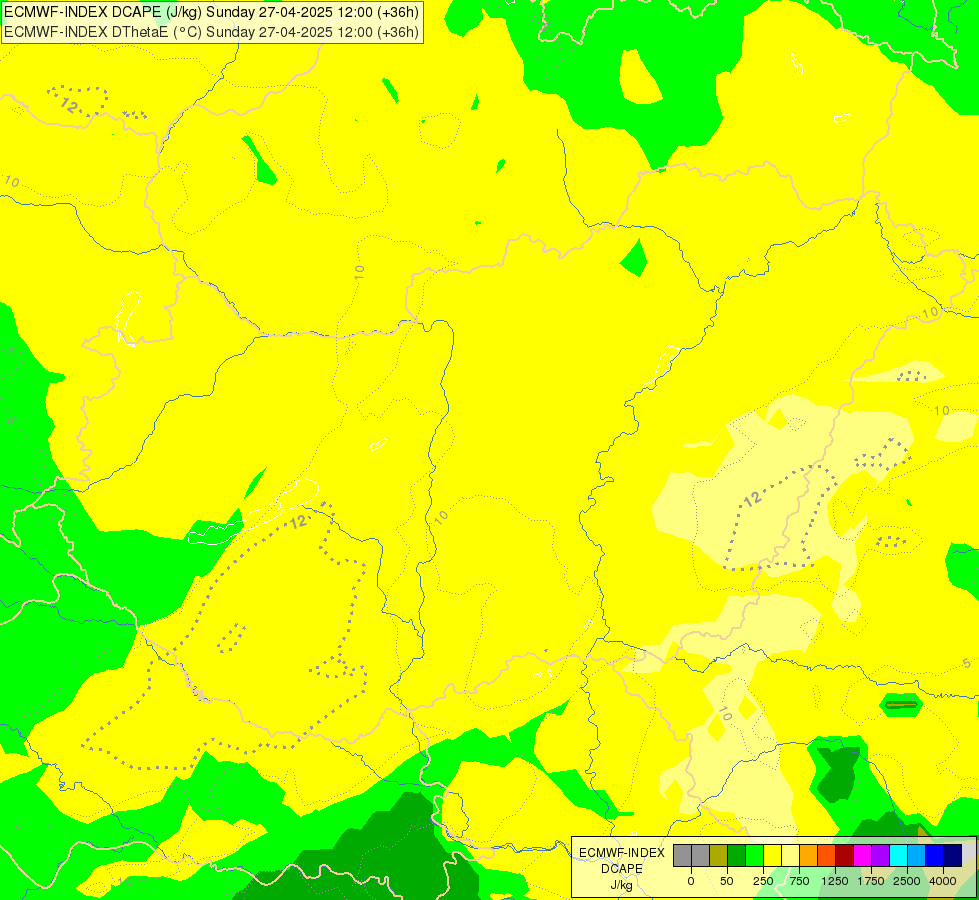Click the DCAPE (J/kg) title line

(x=211, y=12)
